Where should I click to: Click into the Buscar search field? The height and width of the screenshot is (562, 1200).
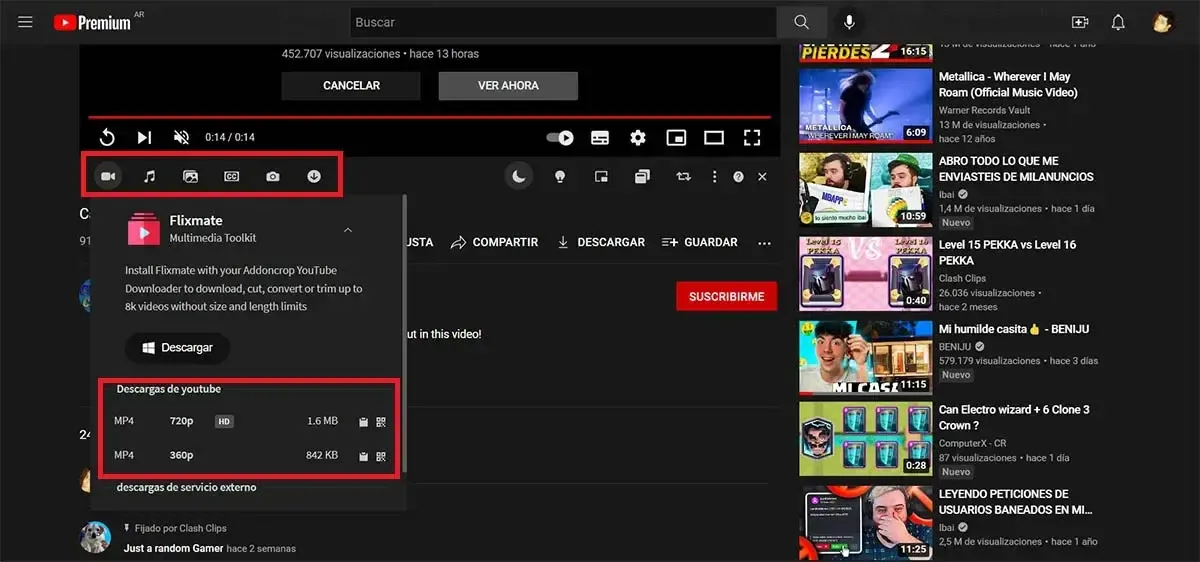564,22
